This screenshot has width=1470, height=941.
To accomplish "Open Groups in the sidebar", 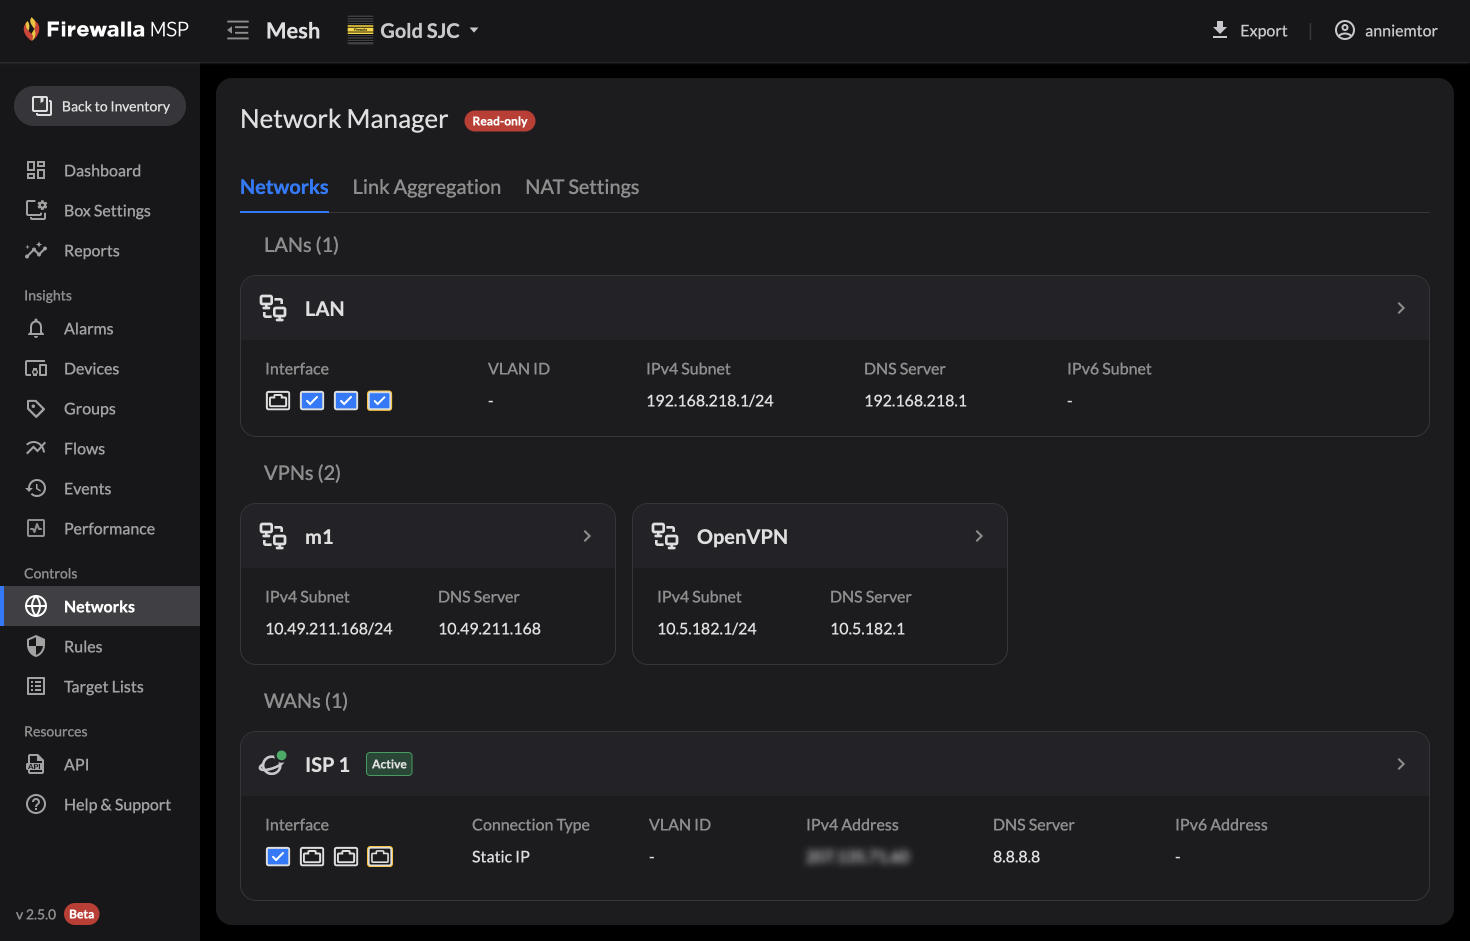I will (x=90, y=409).
